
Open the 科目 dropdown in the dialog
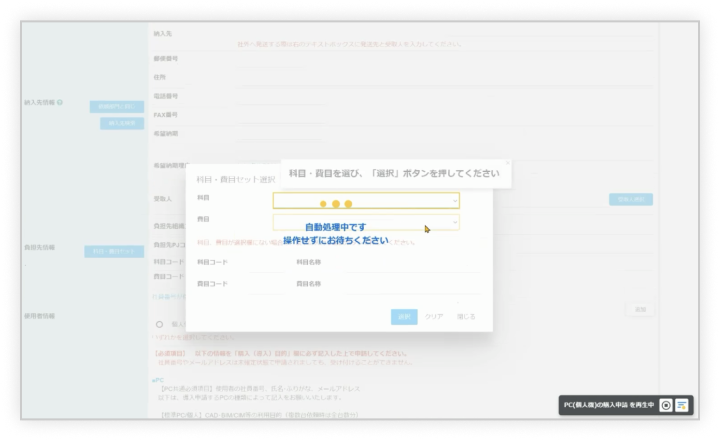point(366,200)
